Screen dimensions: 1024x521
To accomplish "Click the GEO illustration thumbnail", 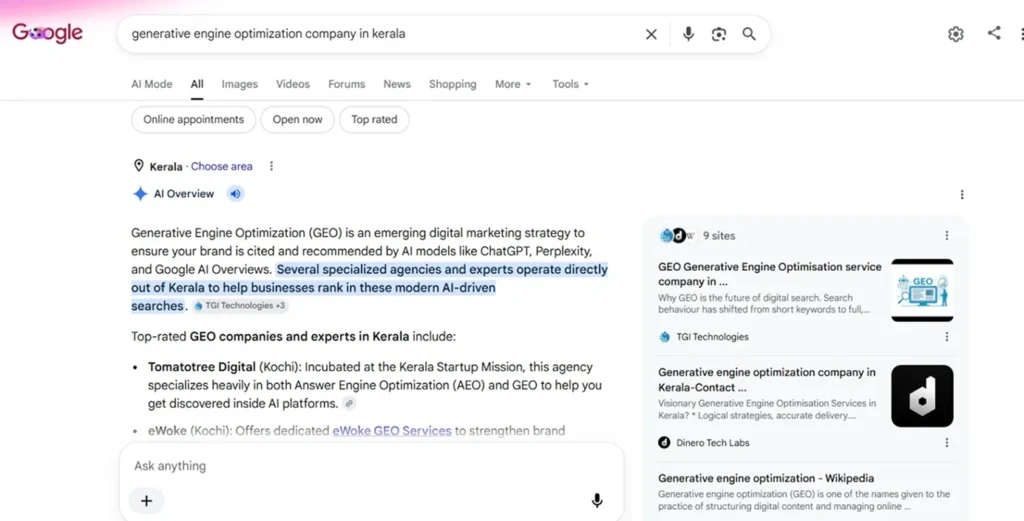I will (x=922, y=291).
